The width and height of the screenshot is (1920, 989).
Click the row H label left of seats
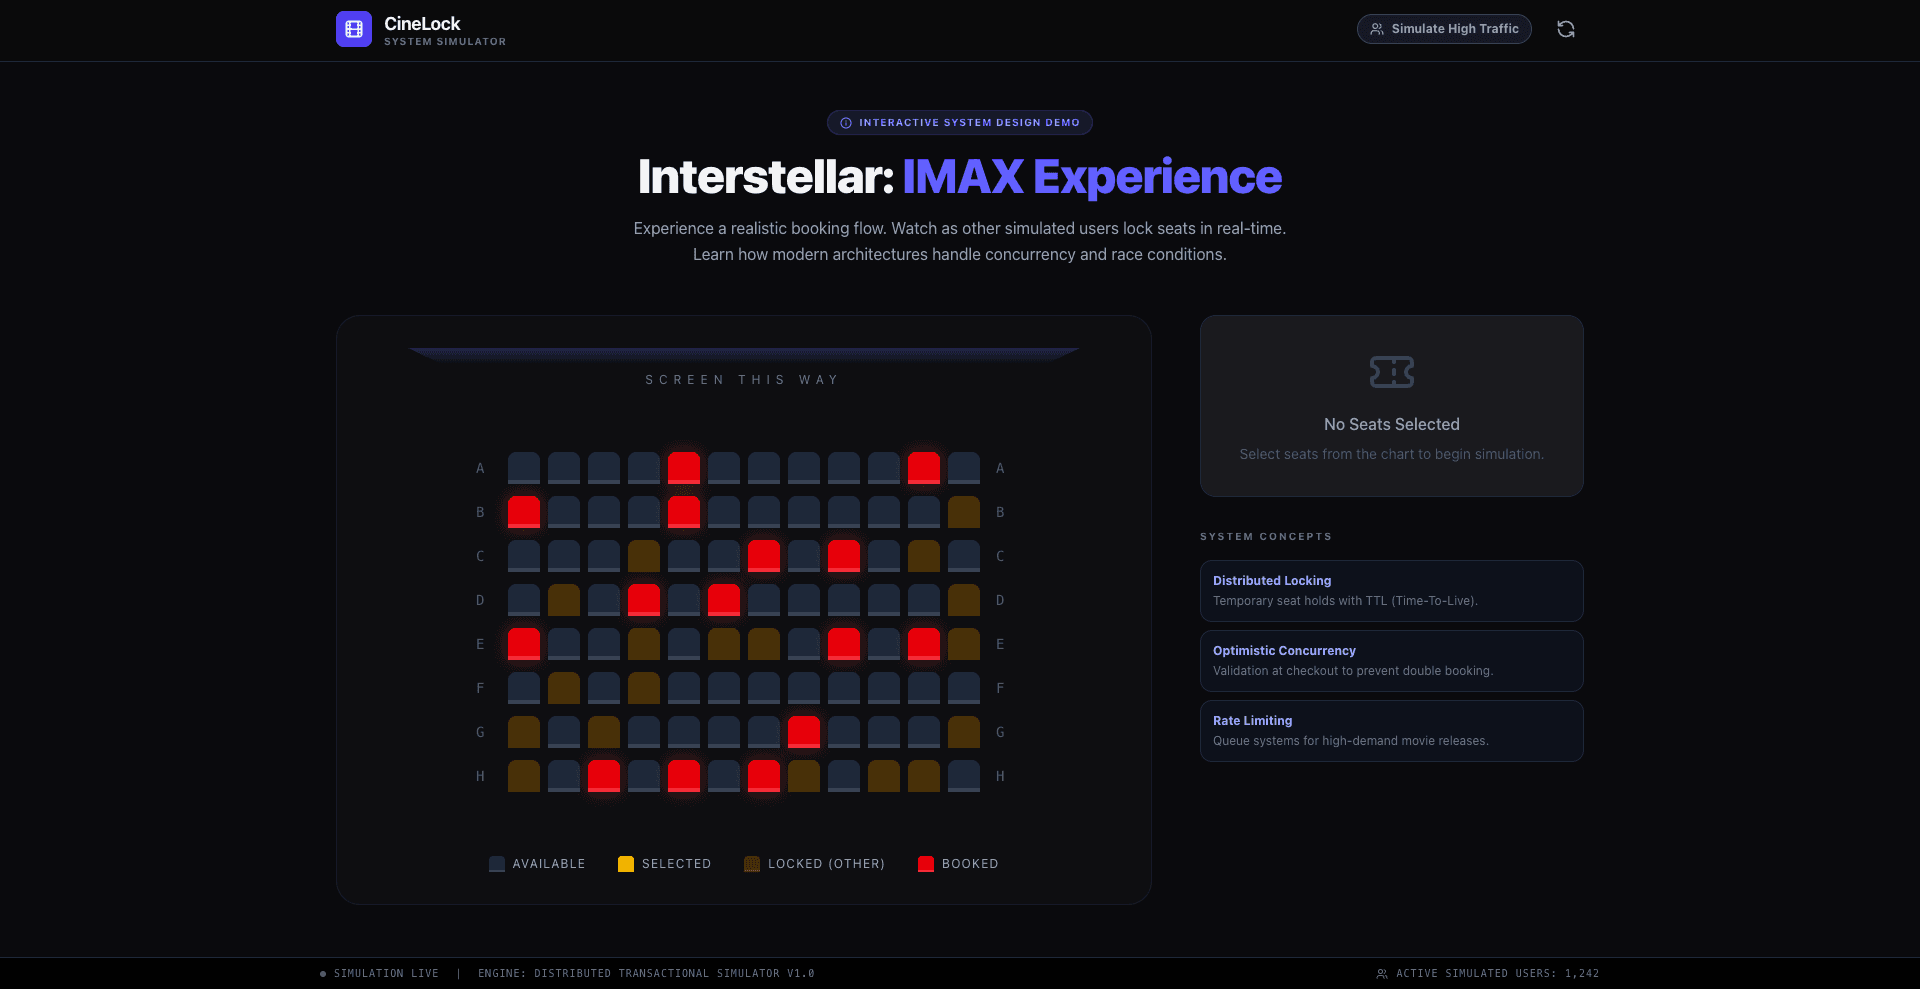pos(480,776)
